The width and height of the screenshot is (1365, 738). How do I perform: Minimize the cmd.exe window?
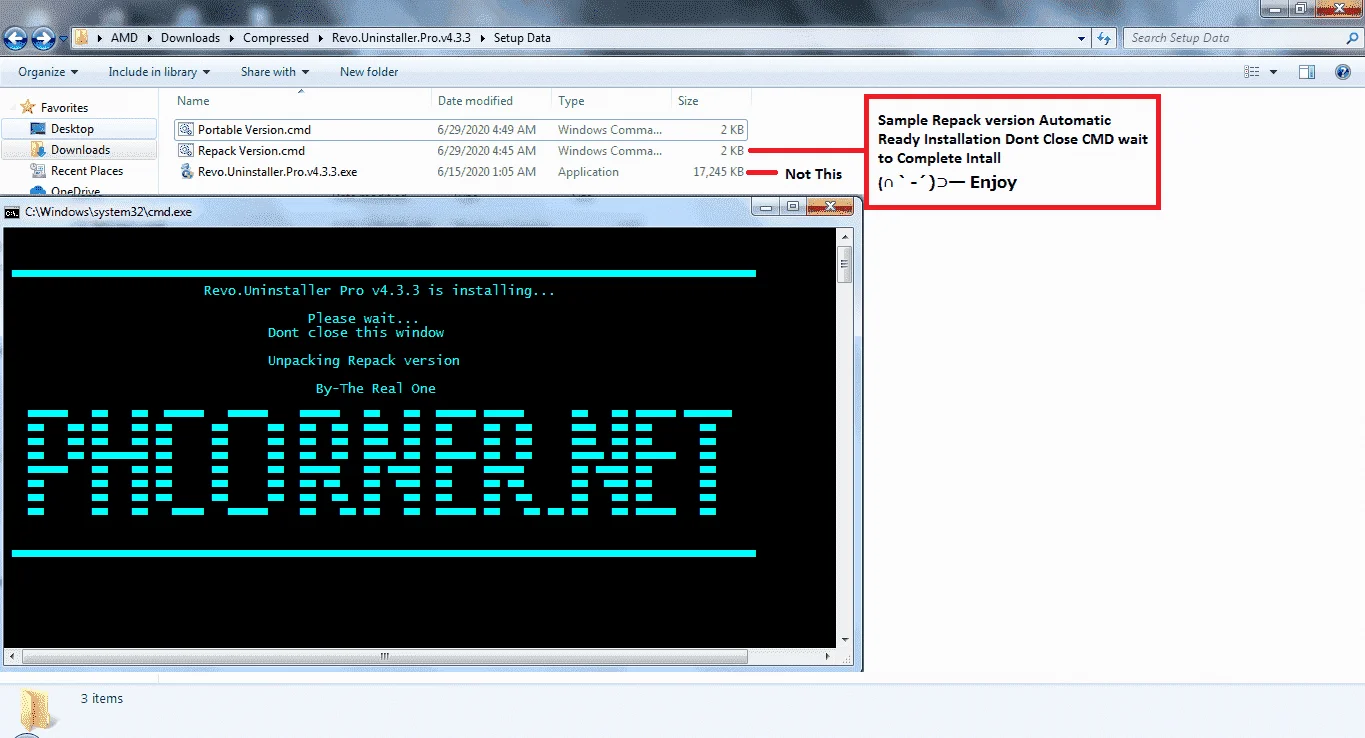[767, 206]
